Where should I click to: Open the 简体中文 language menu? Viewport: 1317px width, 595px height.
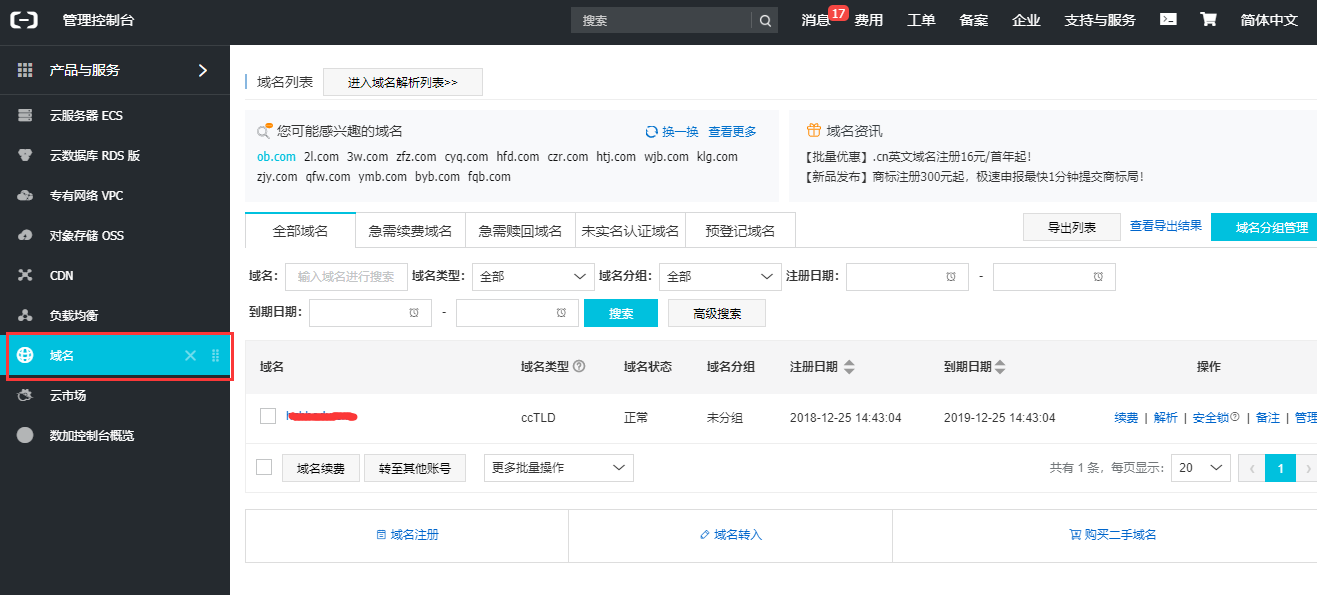click(1269, 20)
